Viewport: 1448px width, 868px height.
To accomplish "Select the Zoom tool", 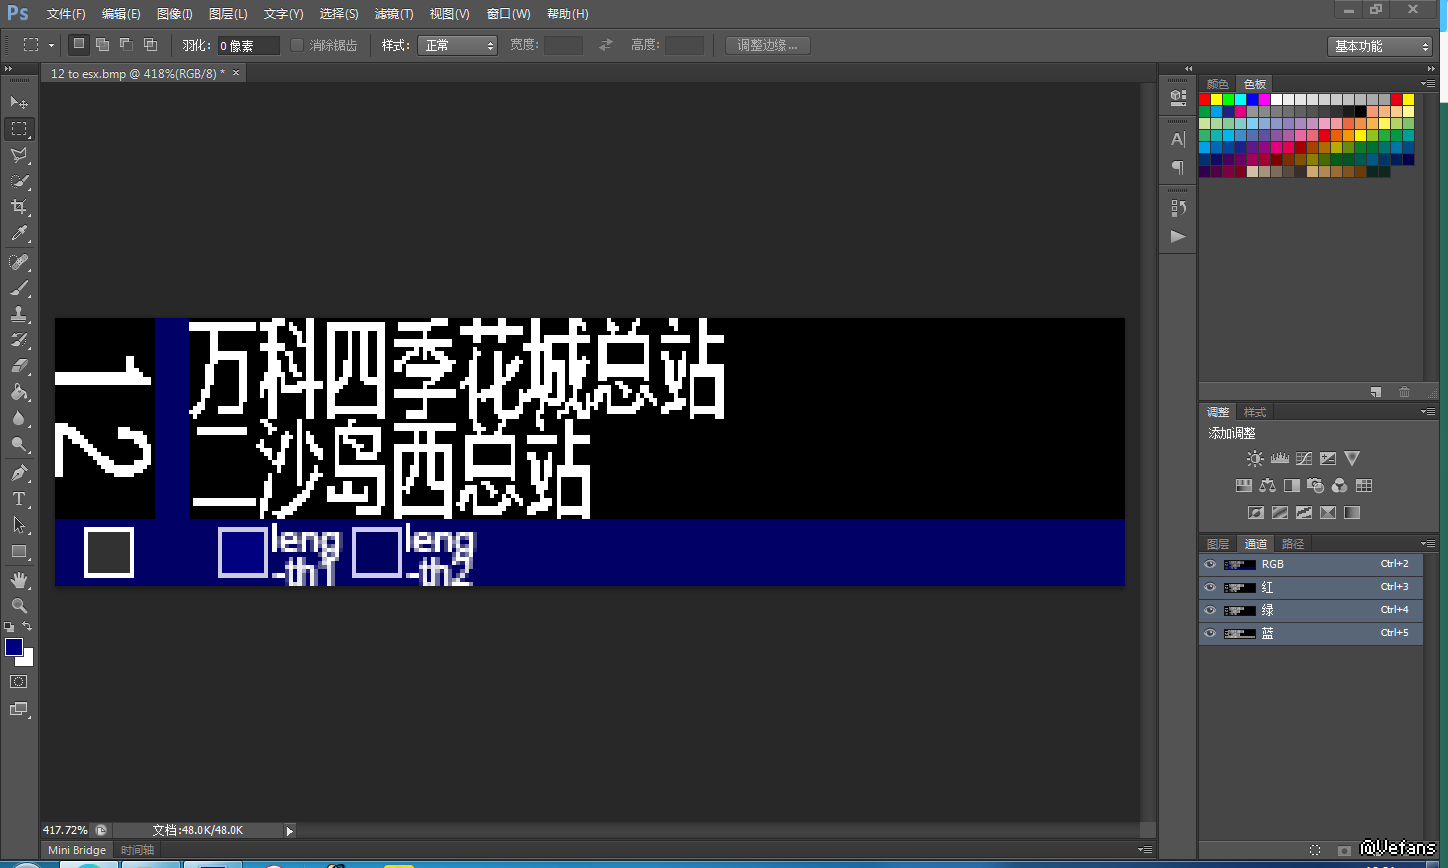I will 19,606.
